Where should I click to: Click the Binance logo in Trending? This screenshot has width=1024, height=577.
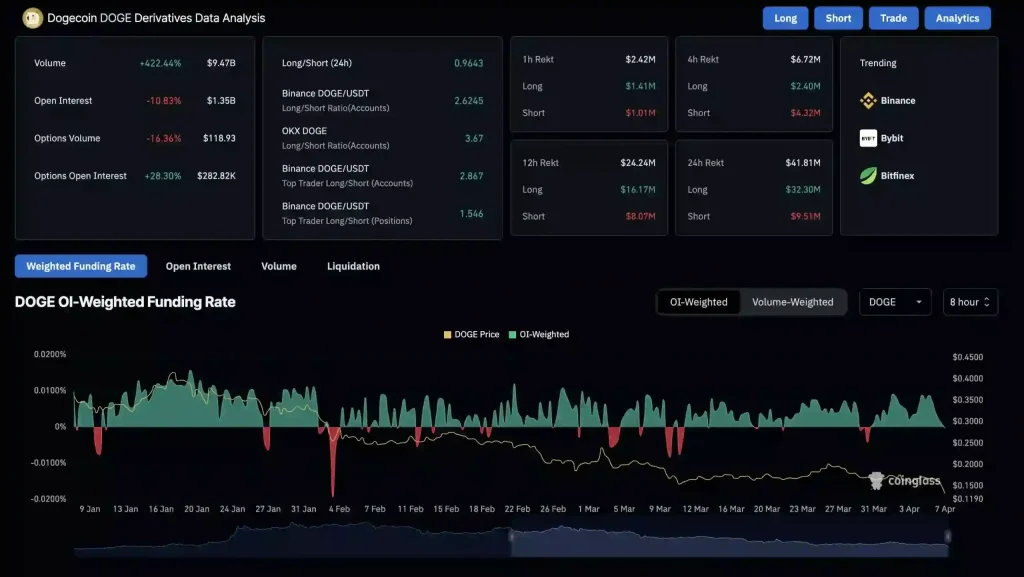[868, 101]
